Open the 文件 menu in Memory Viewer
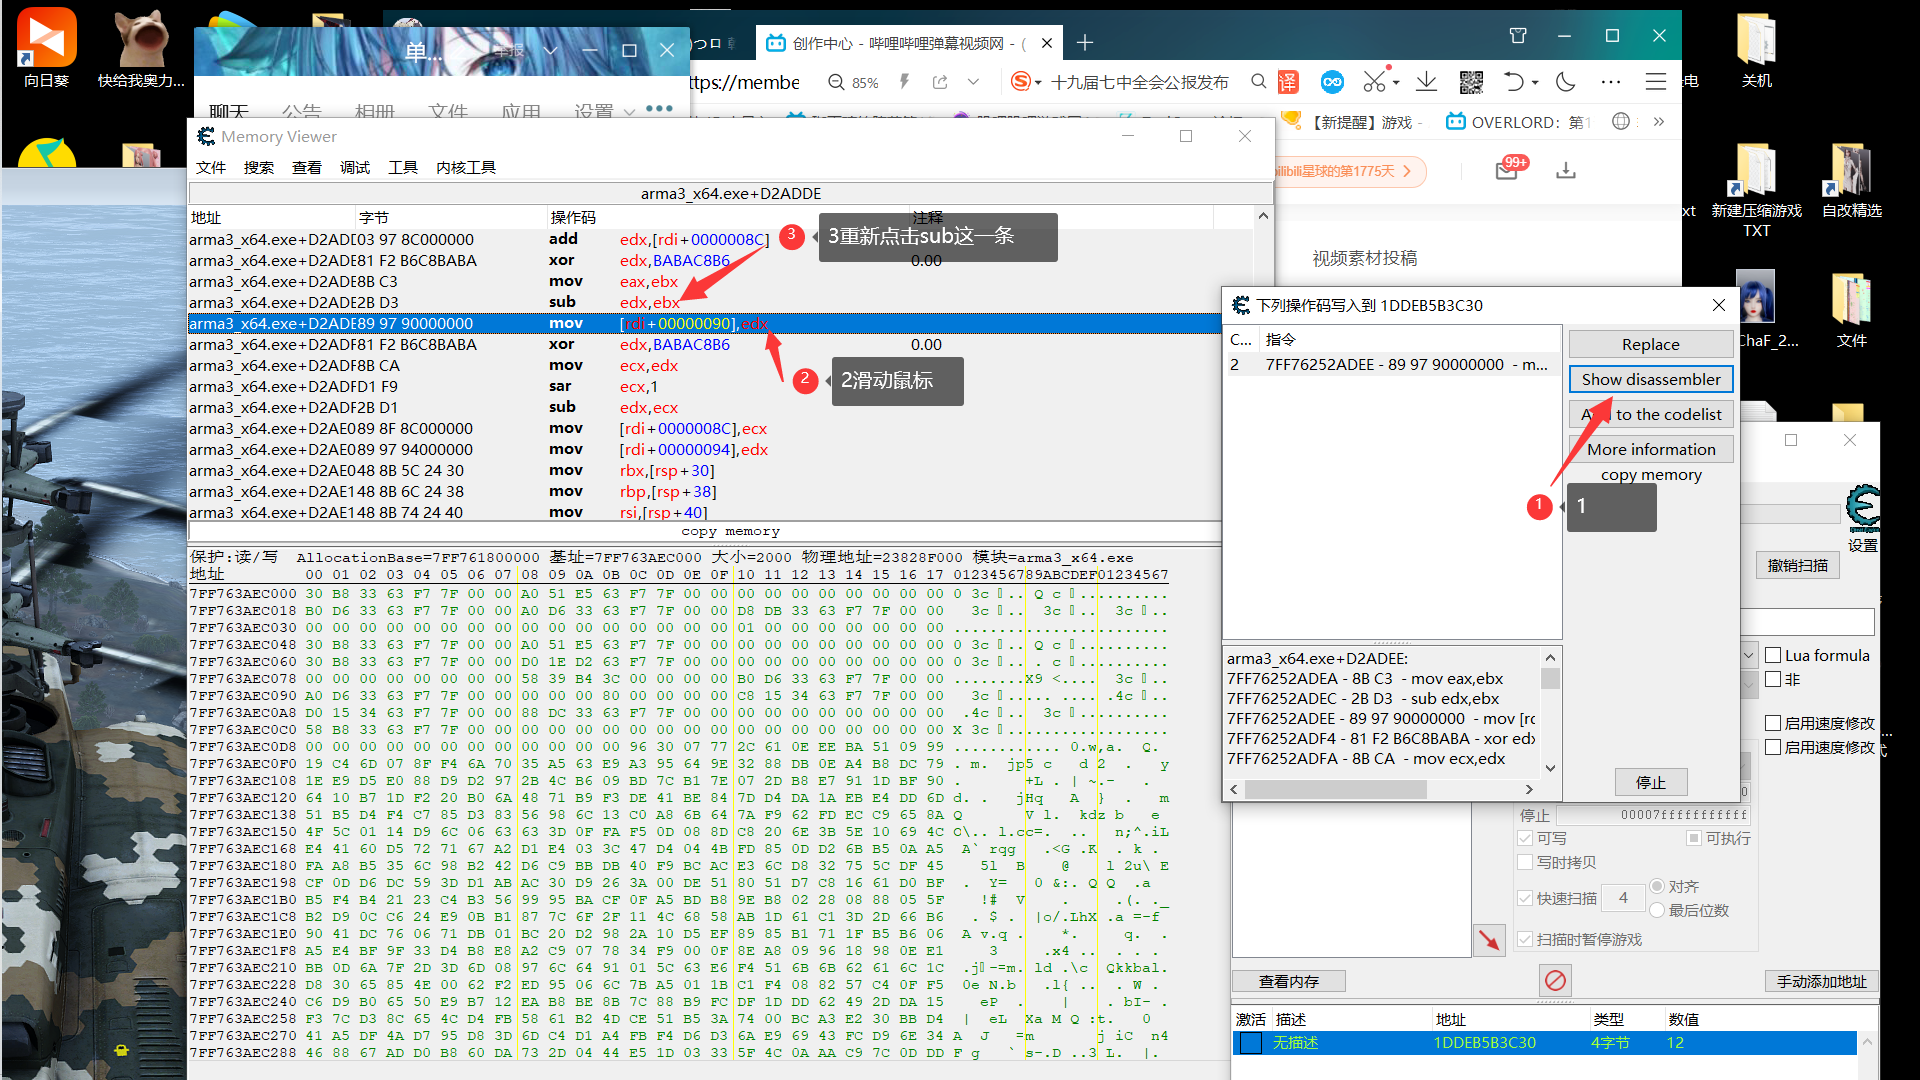 pyautogui.click(x=210, y=168)
